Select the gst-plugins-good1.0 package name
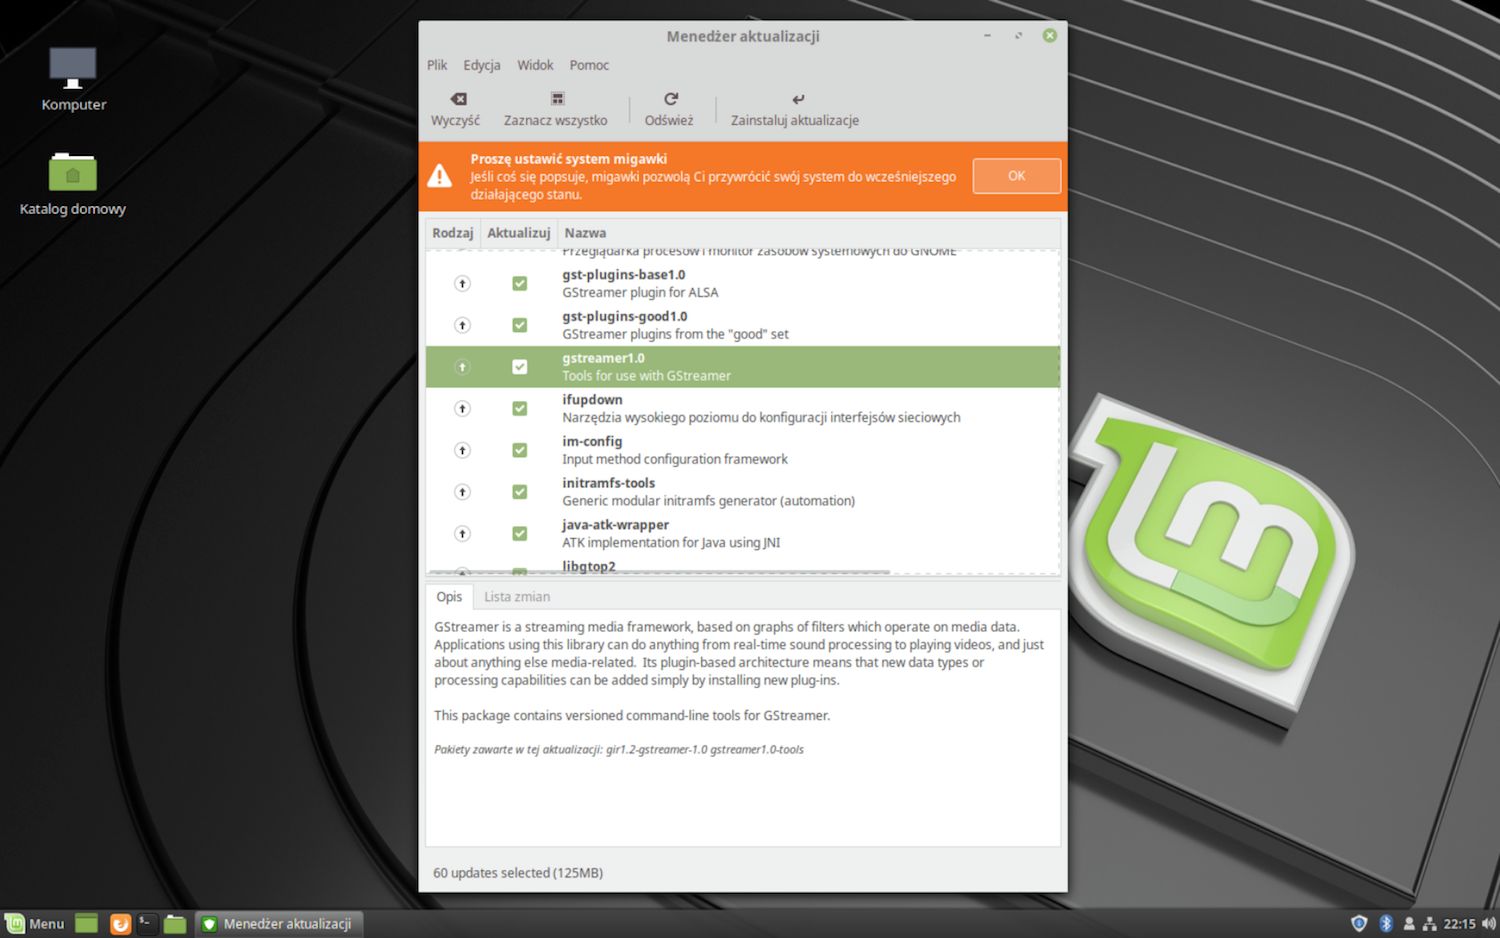The height and width of the screenshot is (938, 1500). [x=624, y=317]
